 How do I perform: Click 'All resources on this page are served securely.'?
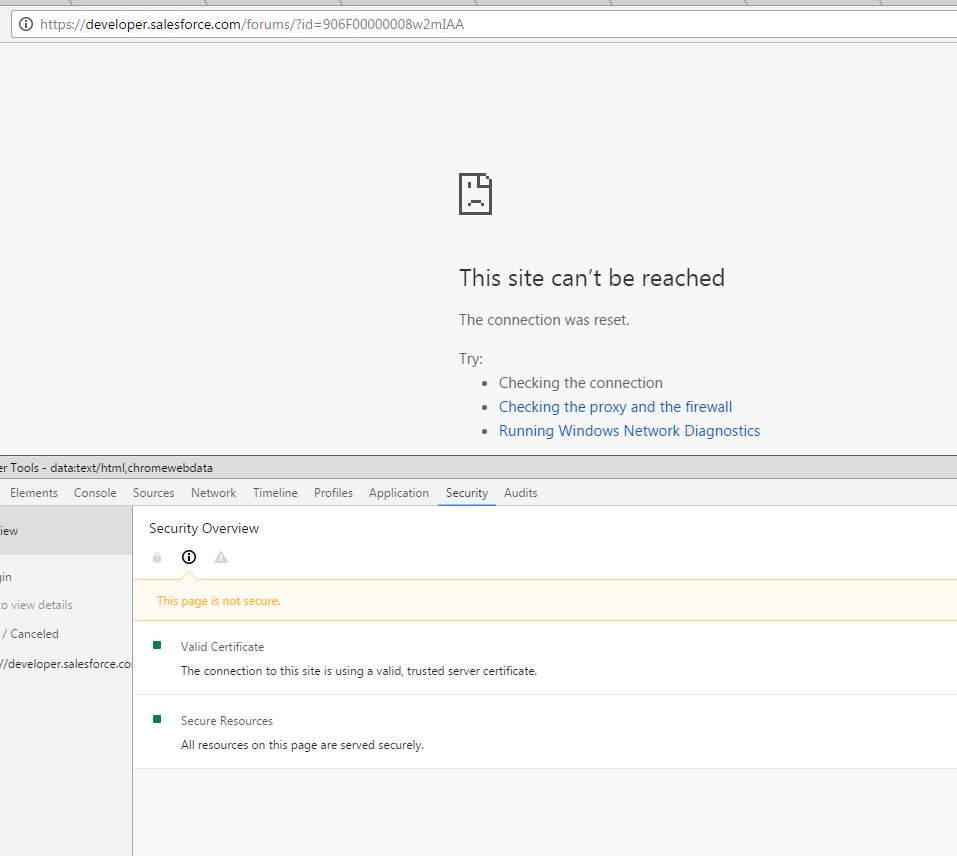click(x=302, y=745)
